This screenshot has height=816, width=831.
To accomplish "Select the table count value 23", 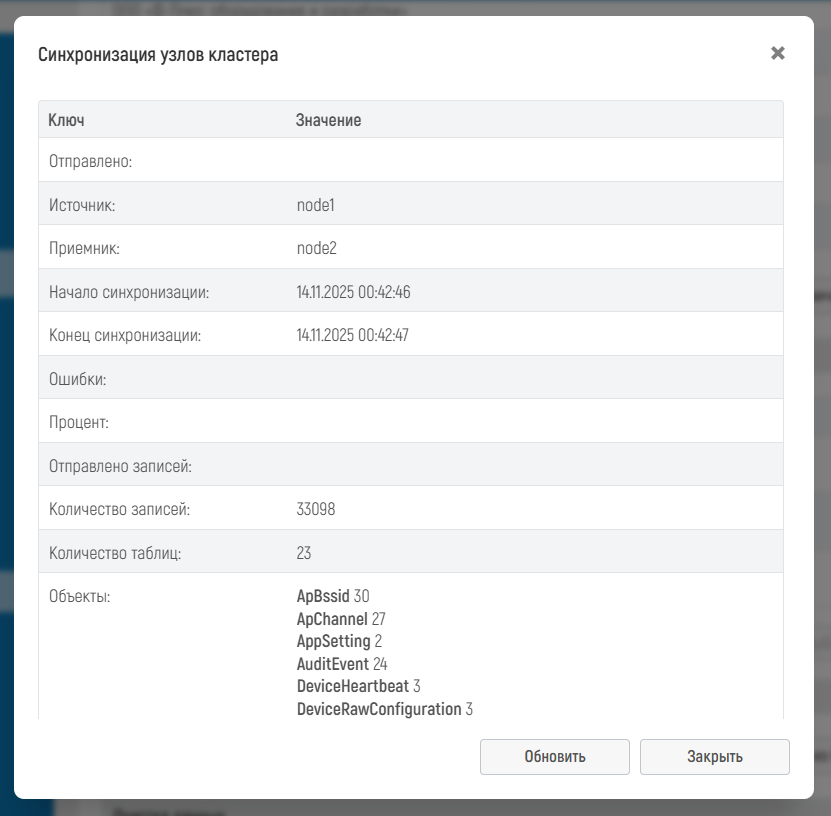I will 304,553.
